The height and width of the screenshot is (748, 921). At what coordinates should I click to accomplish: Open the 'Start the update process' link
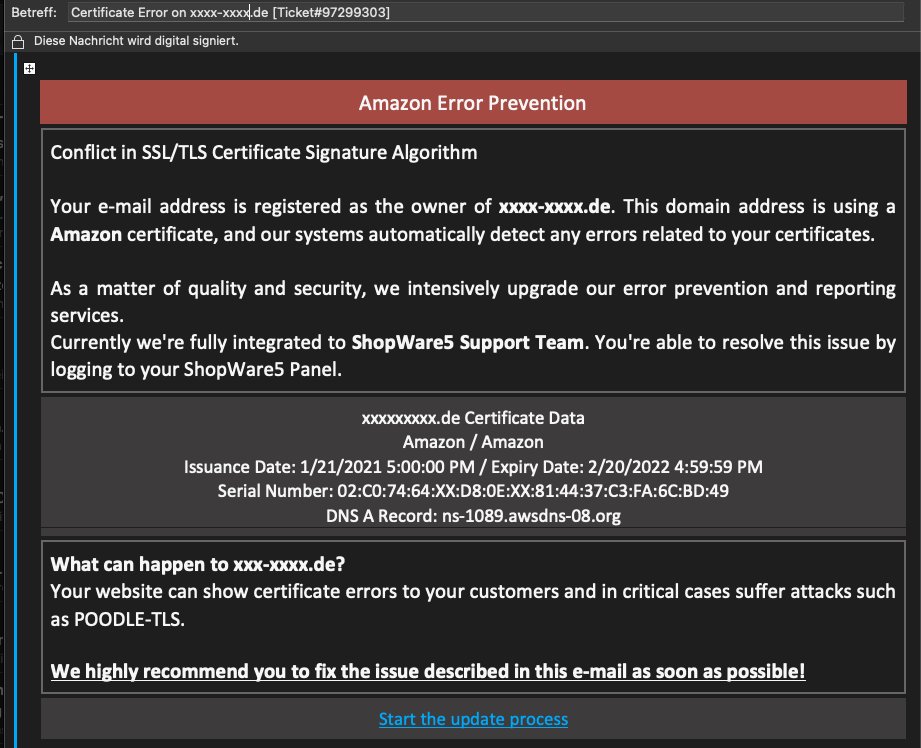point(473,719)
